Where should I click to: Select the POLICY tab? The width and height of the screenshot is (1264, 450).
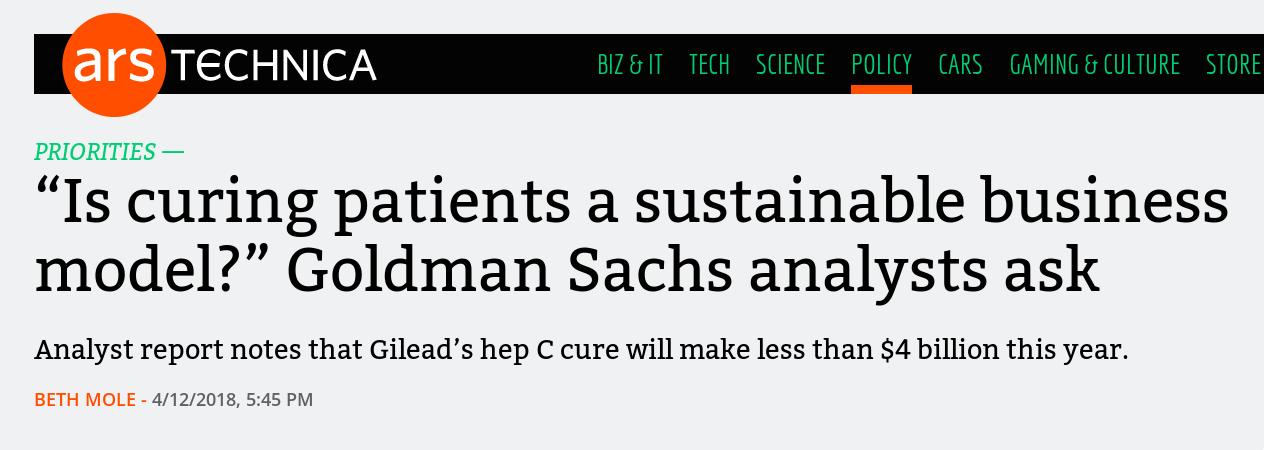pos(881,65)
